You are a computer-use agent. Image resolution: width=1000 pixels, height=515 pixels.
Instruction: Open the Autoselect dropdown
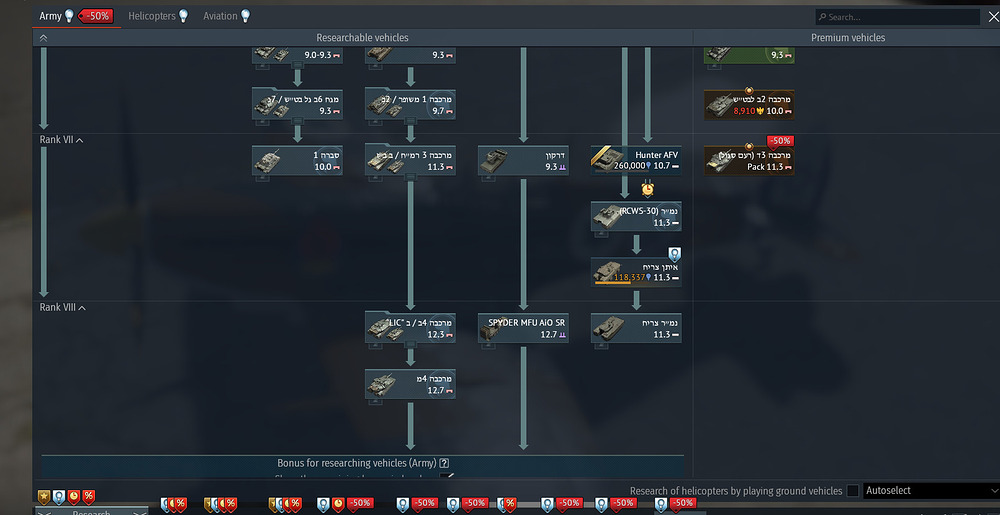tap(930, 491)
